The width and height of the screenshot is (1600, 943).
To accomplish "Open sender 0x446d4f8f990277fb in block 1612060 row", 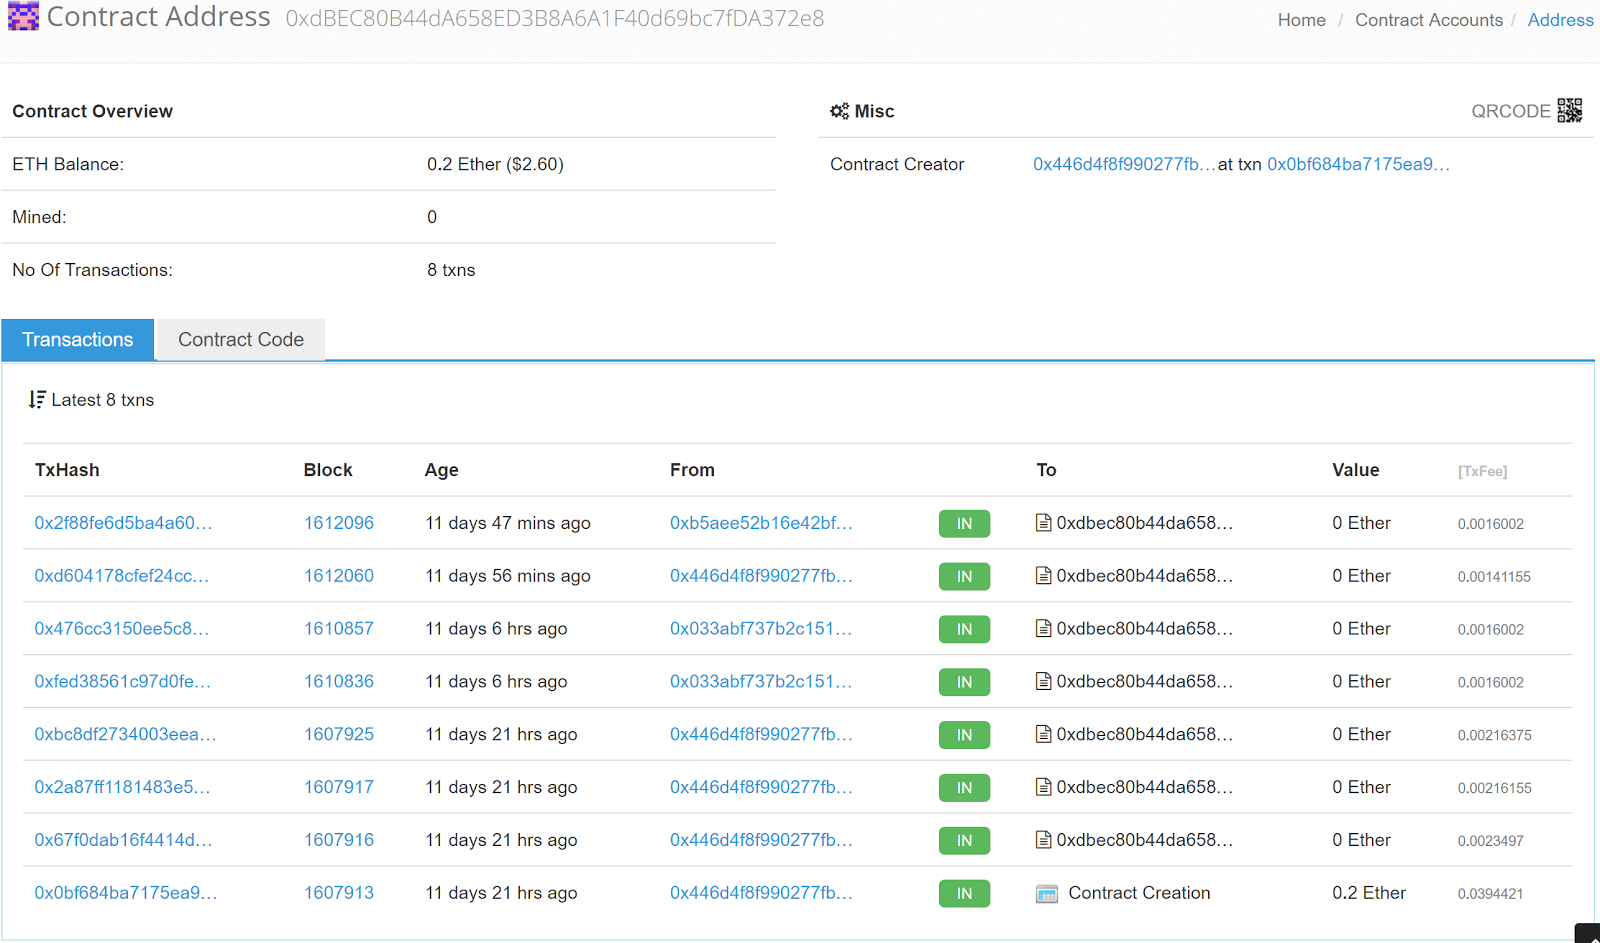I will 761,576.
